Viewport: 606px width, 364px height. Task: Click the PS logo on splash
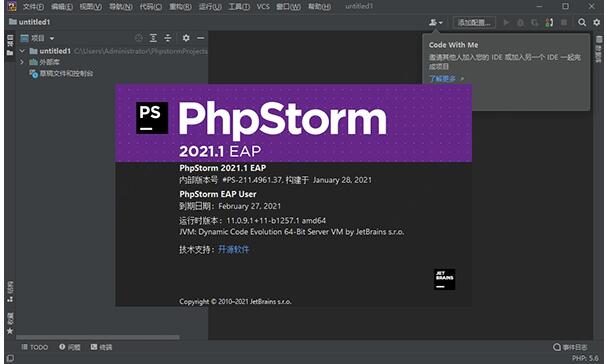pos(152,118)
